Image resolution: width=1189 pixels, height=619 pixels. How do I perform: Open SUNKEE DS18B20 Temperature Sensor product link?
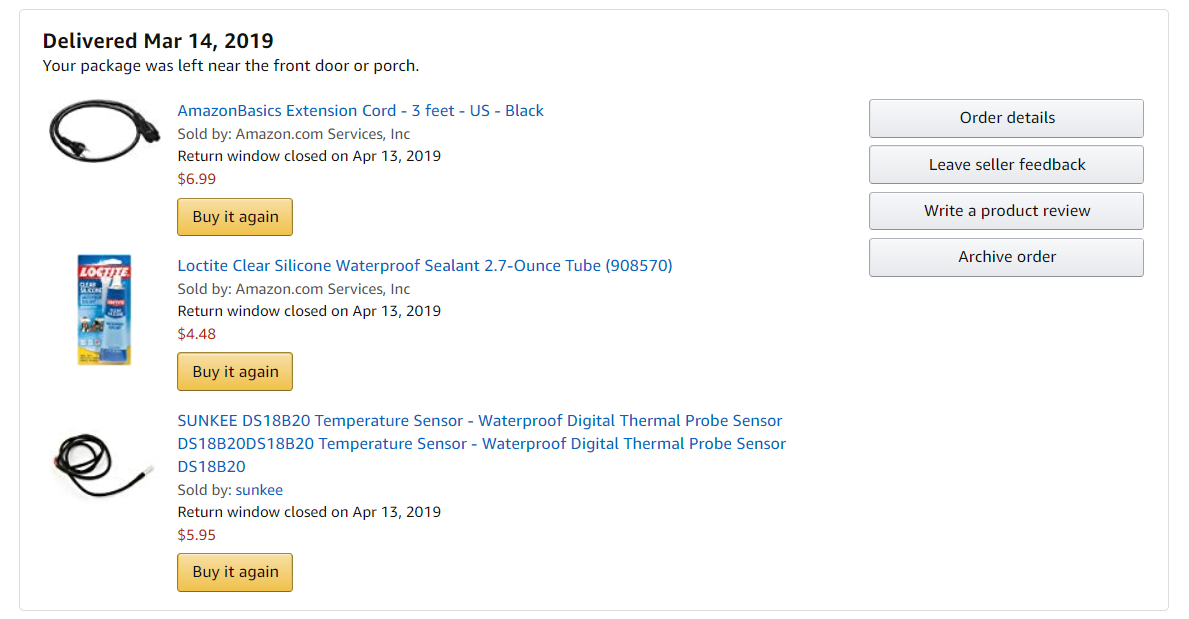click(x=482, y=444)
